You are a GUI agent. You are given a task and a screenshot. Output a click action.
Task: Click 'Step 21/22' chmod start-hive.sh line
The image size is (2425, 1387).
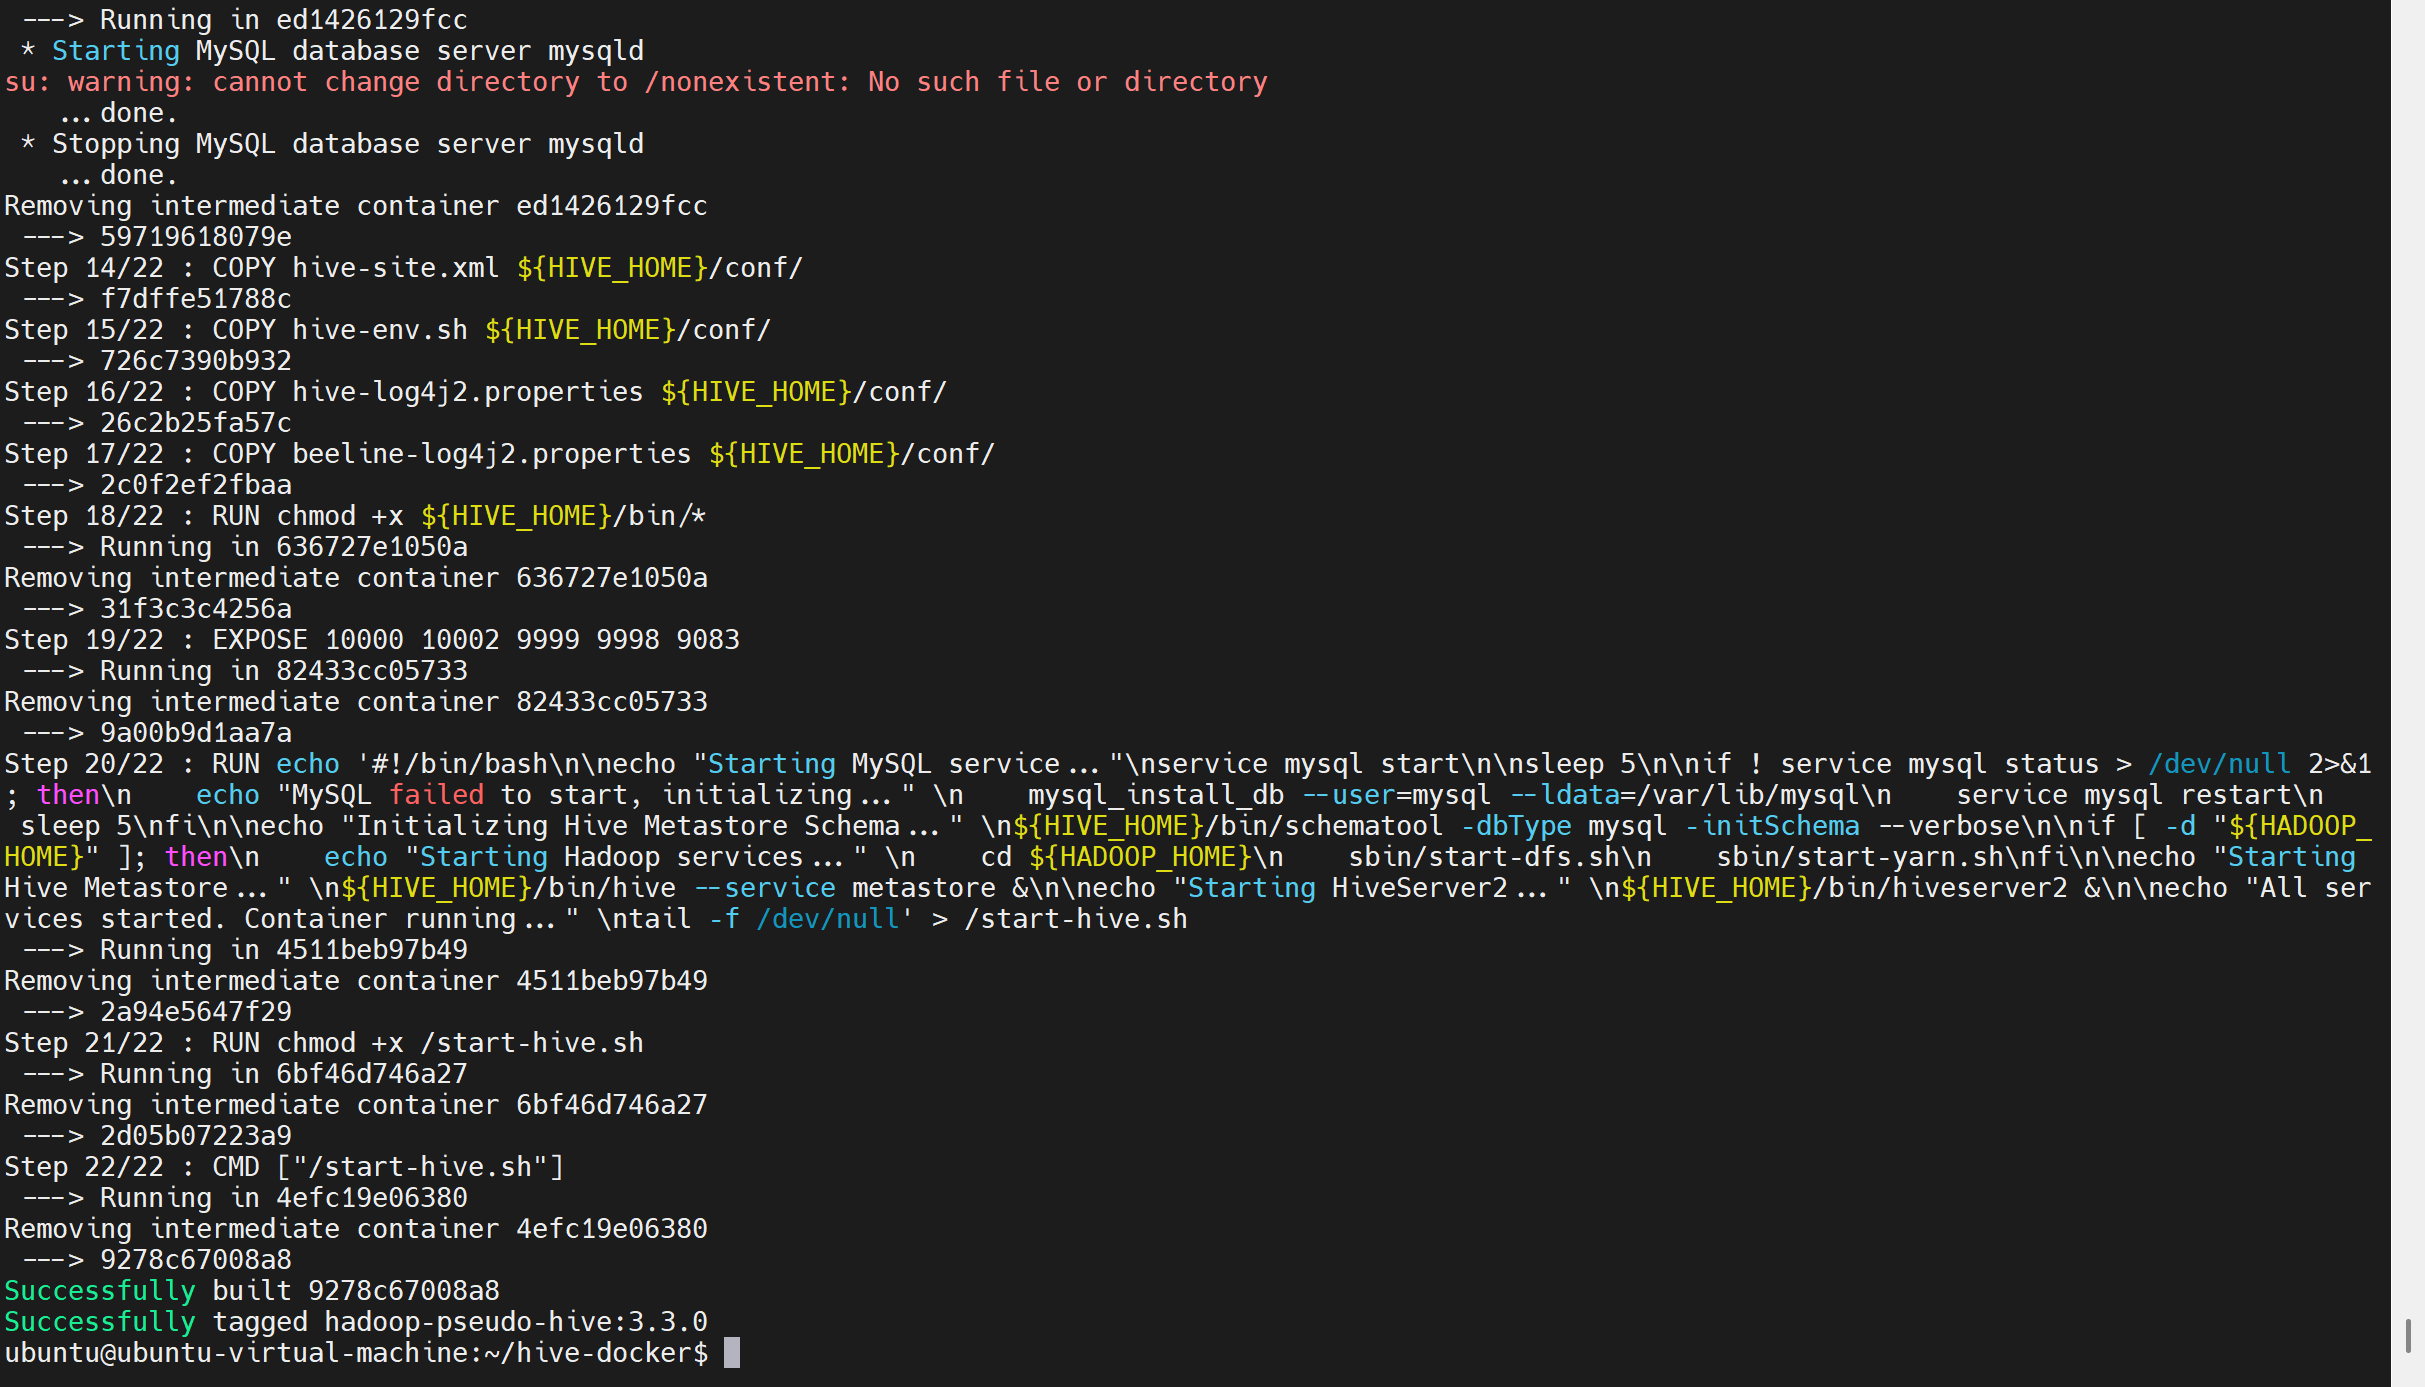(x=323, y=1043)
